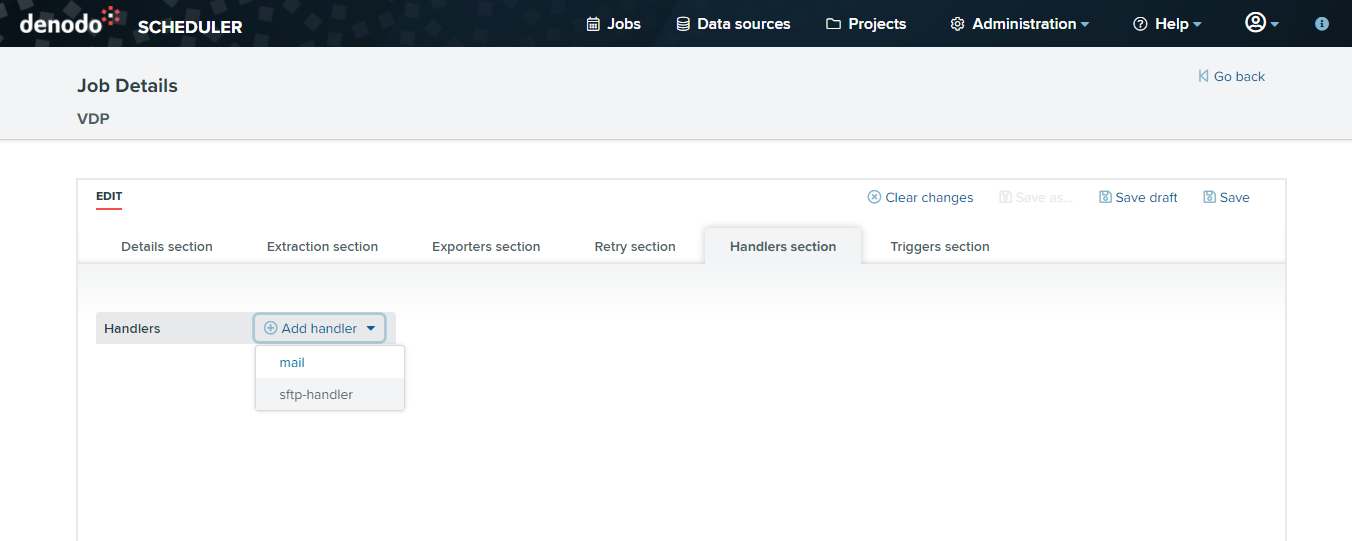Viewport: 1352px width, 541px height.
Task: Click the Save button text
Action: click(x=1234, y=197)
